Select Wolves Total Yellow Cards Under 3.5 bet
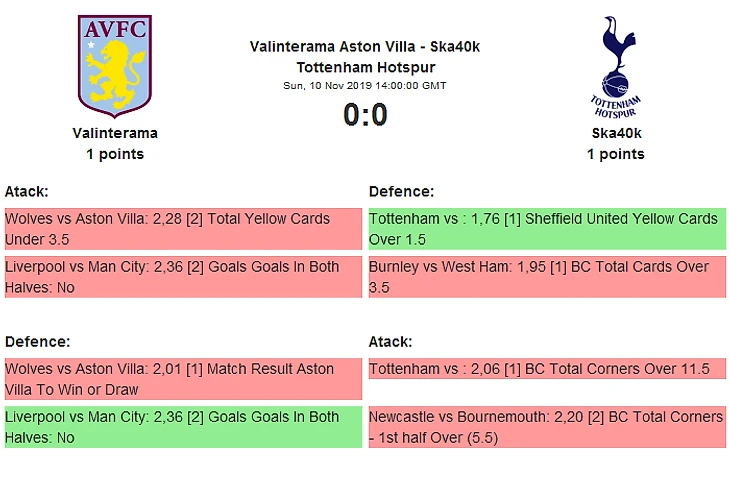730x480 pixels. coord(183,229)
